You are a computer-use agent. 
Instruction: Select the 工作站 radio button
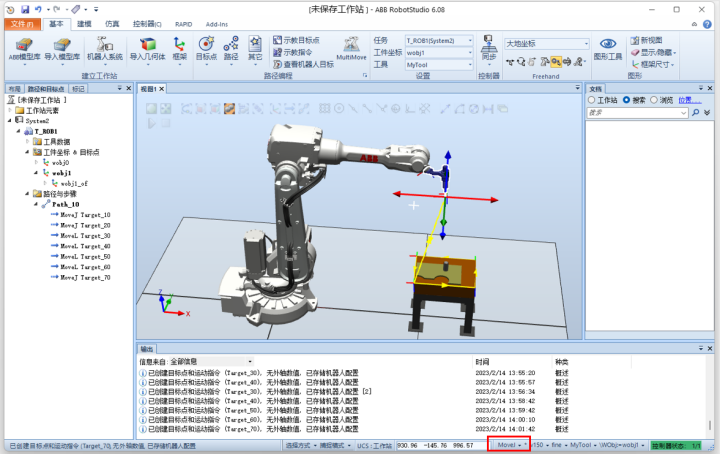[x=592, y=100]
